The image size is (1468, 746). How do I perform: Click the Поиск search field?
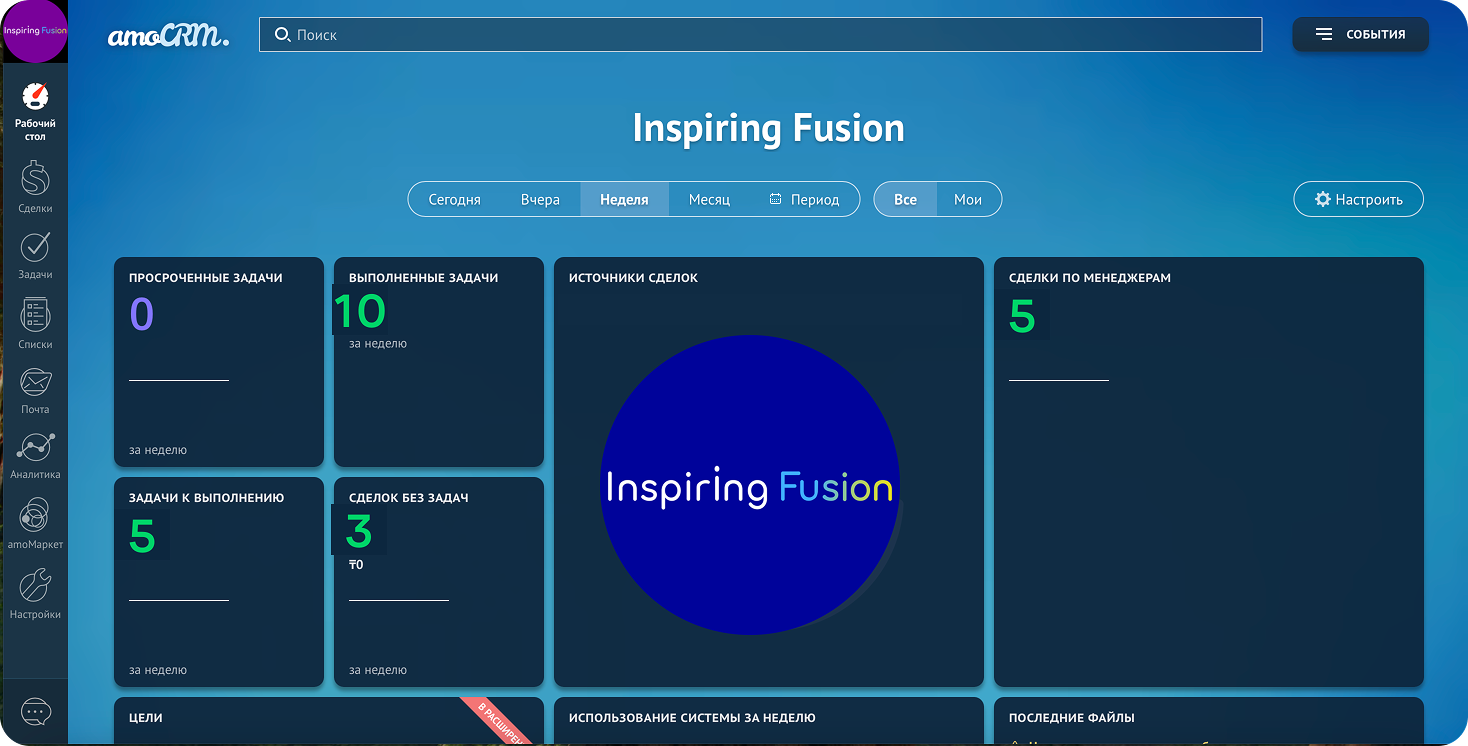click(760, 35)
